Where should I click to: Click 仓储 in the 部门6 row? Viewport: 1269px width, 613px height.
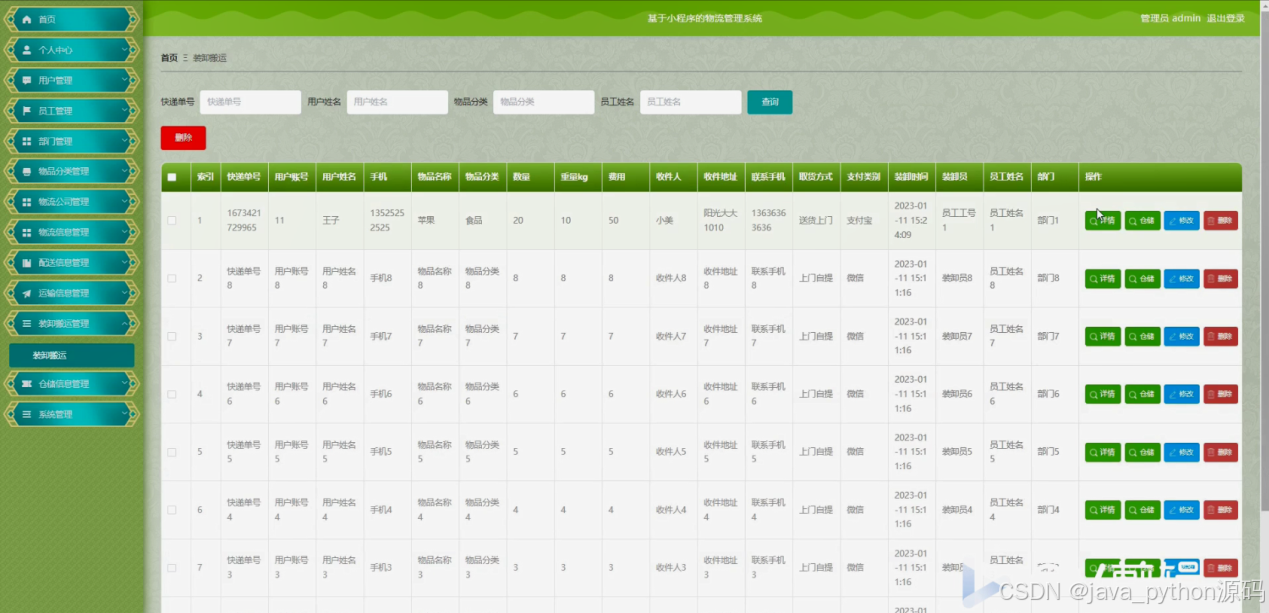click(1142, 394)
